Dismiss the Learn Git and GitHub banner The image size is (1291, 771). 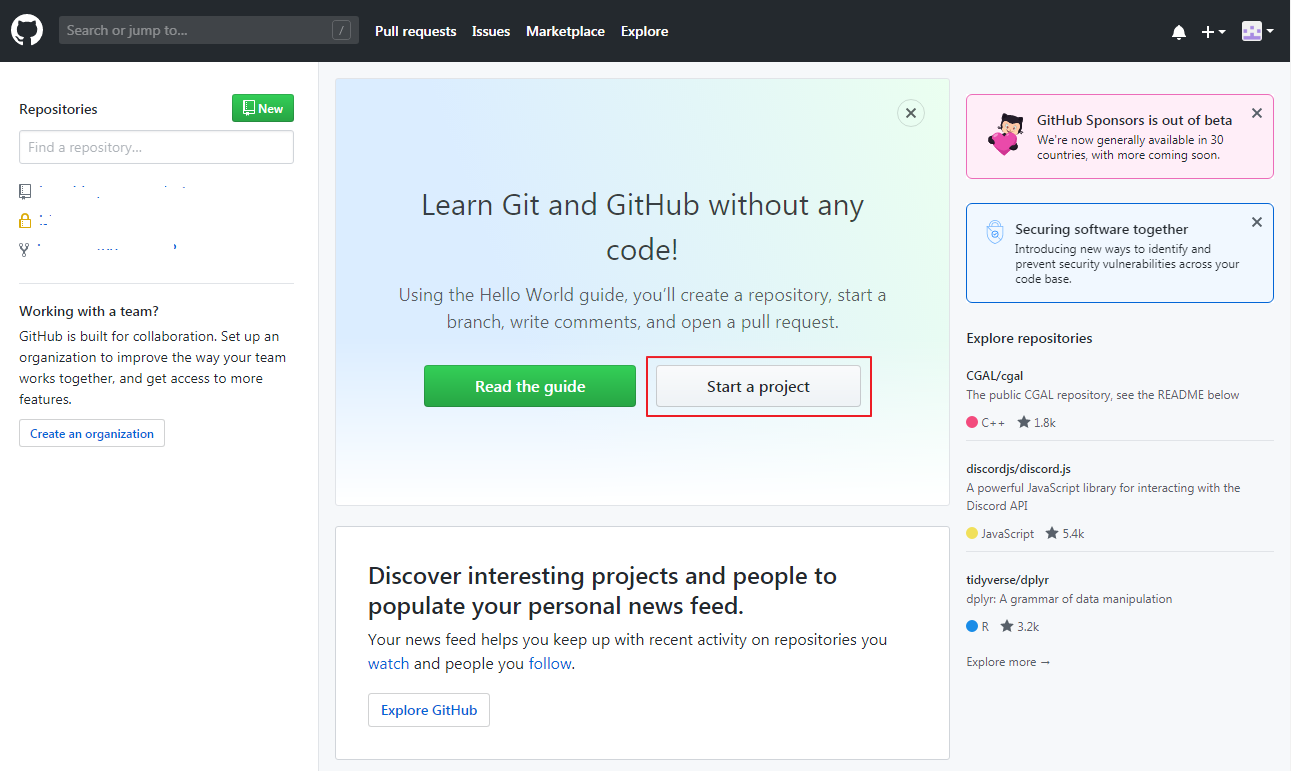(x=911, y=113)
